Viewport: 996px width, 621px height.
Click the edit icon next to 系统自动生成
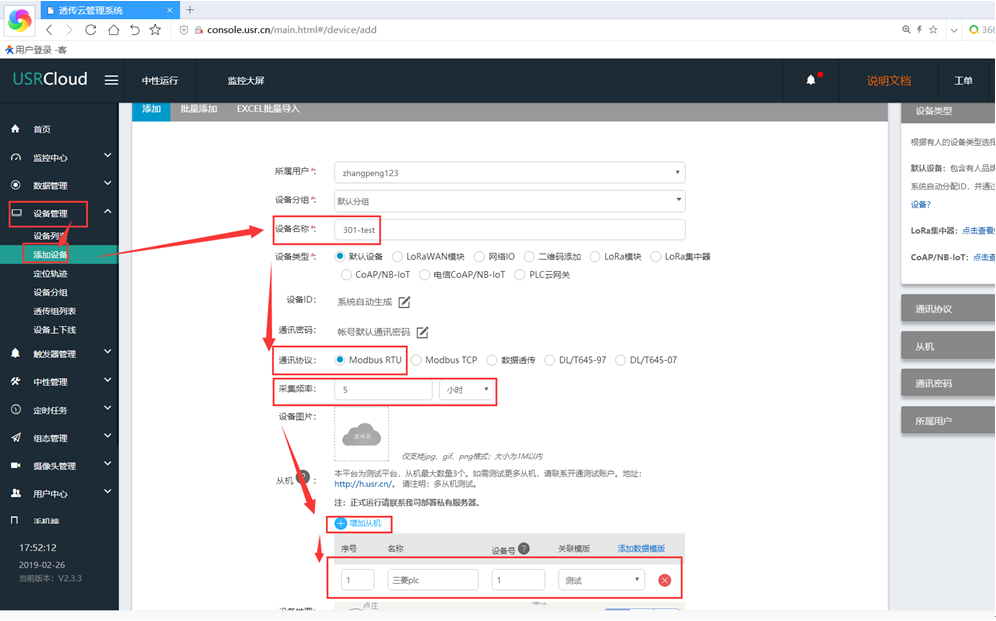404,302
